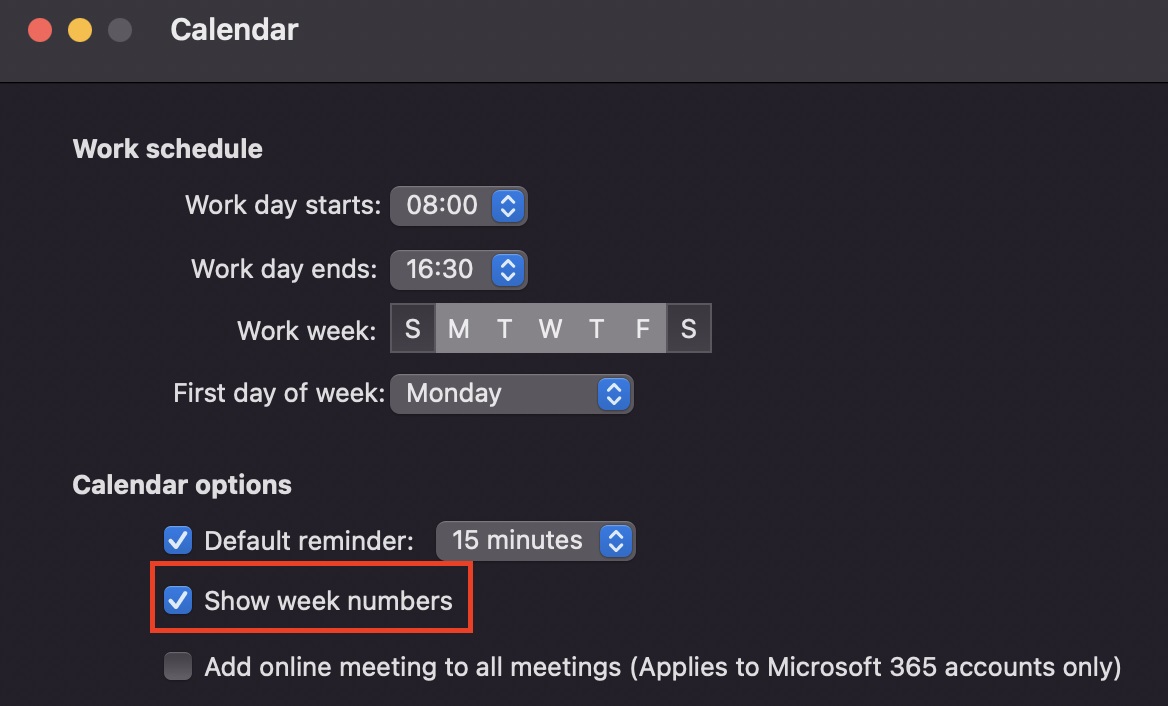This screenshot has height=706, width=1168.
Task: Minimize the Calendar window with yellow button
Action: click(80, 30)
